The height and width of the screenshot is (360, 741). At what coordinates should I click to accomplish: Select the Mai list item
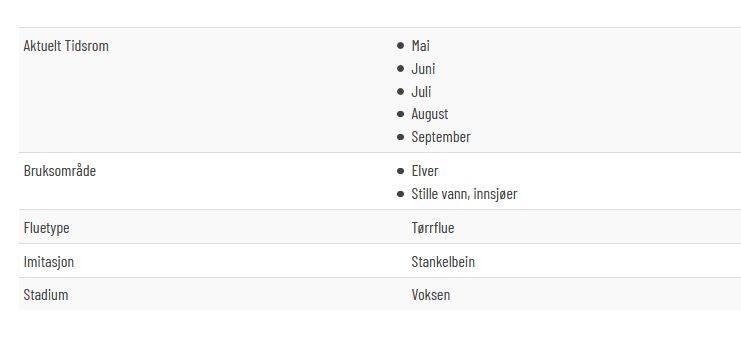click(x=420, y=46)
